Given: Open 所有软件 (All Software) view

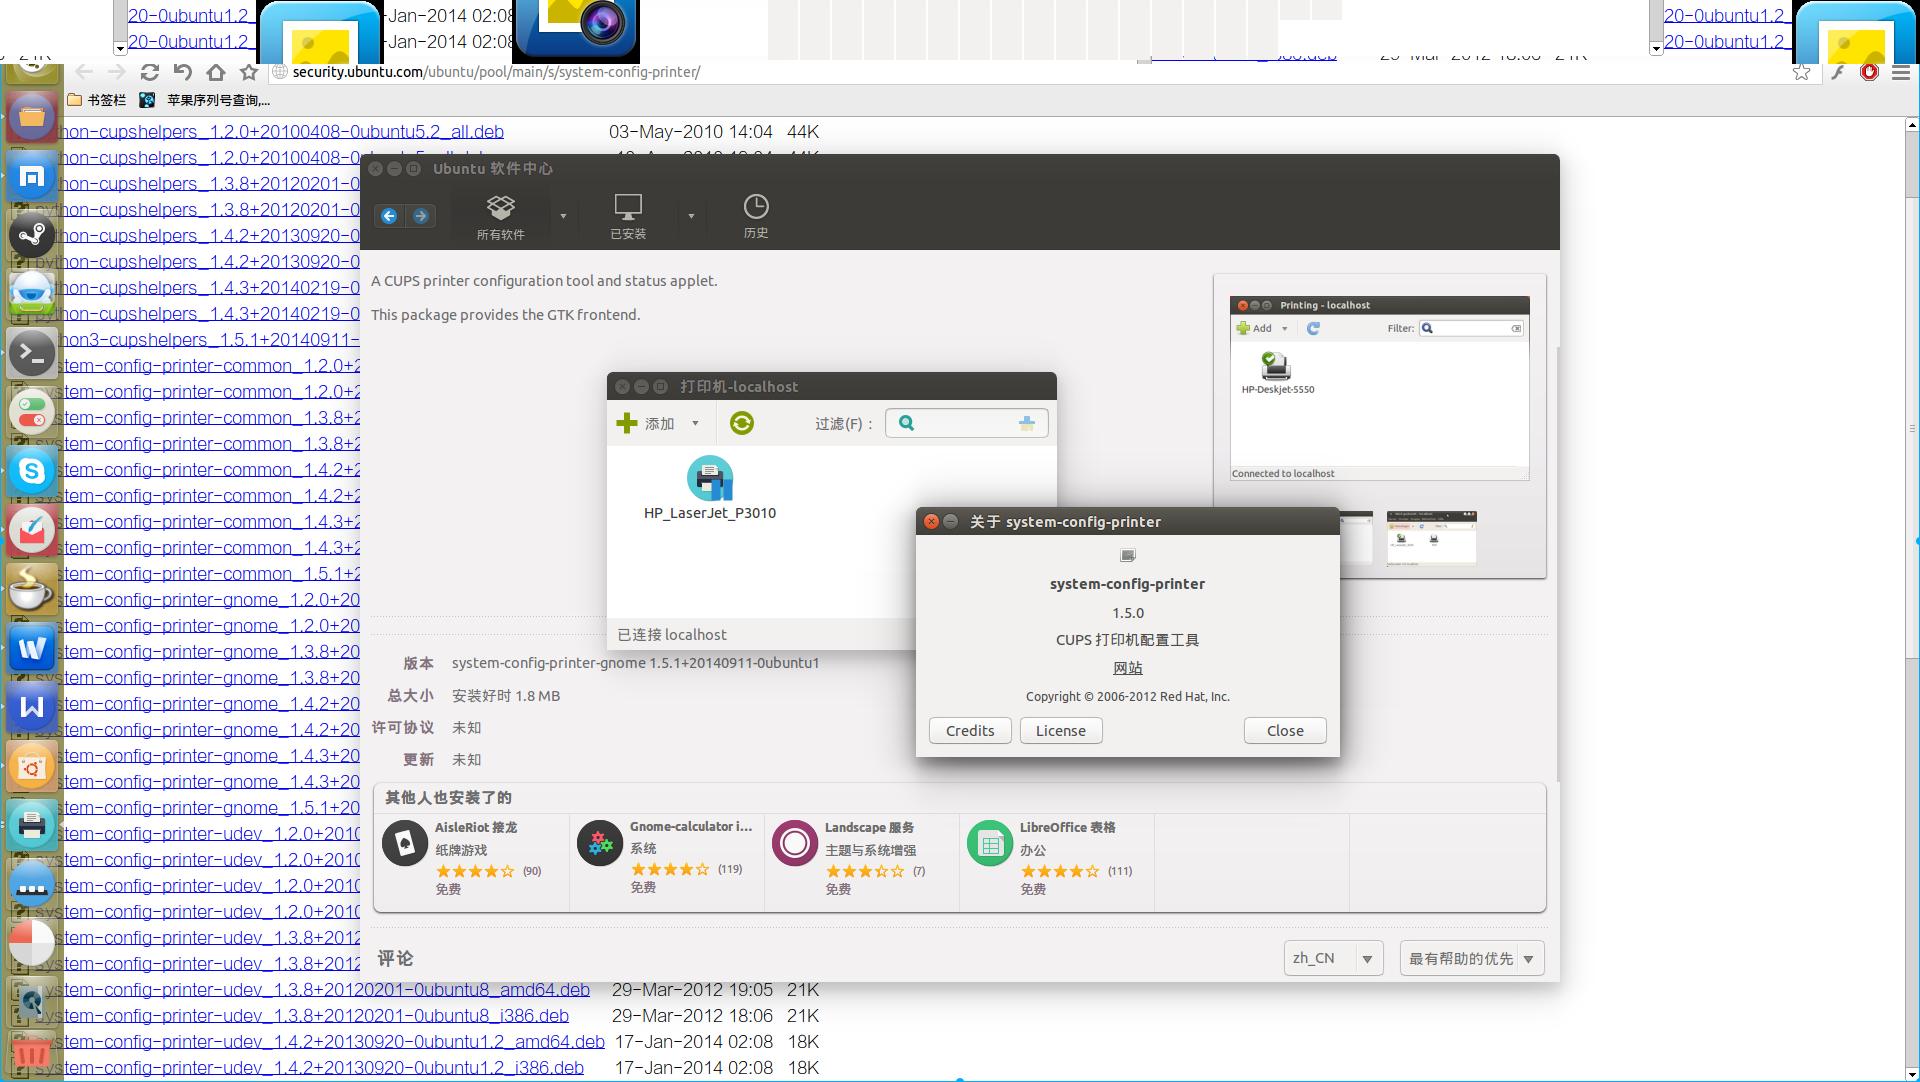Looking at the screenshot, I should click(x=500, y=217).
